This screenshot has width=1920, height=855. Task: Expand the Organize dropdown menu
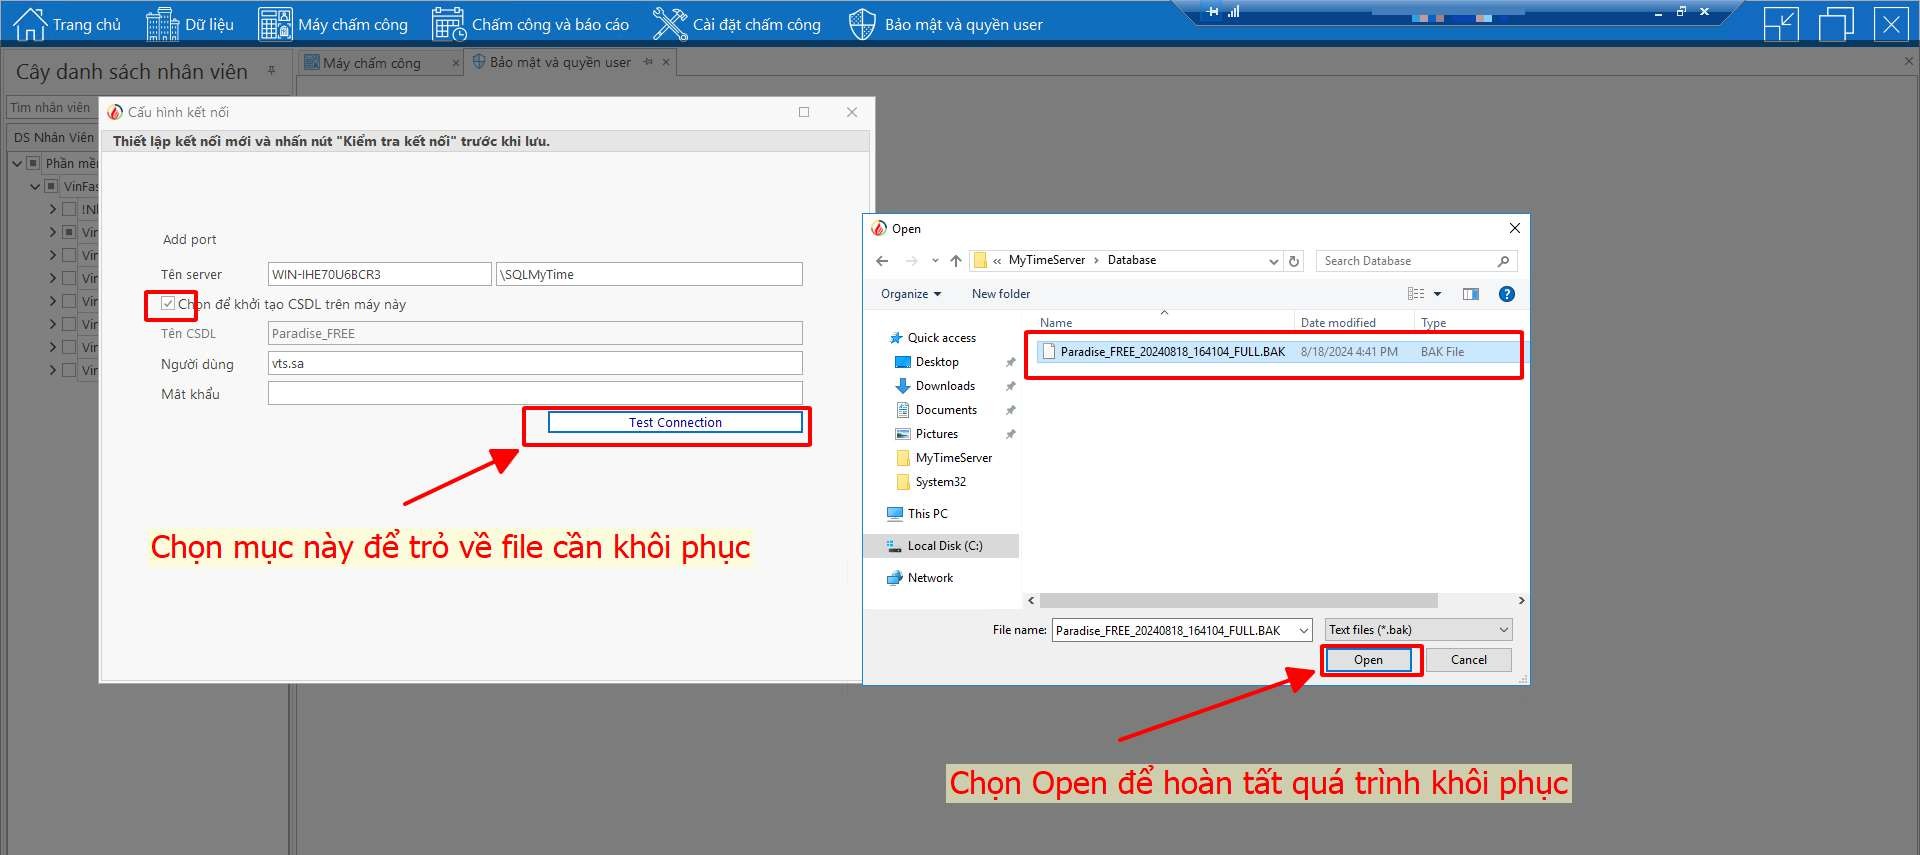[910, 294]
